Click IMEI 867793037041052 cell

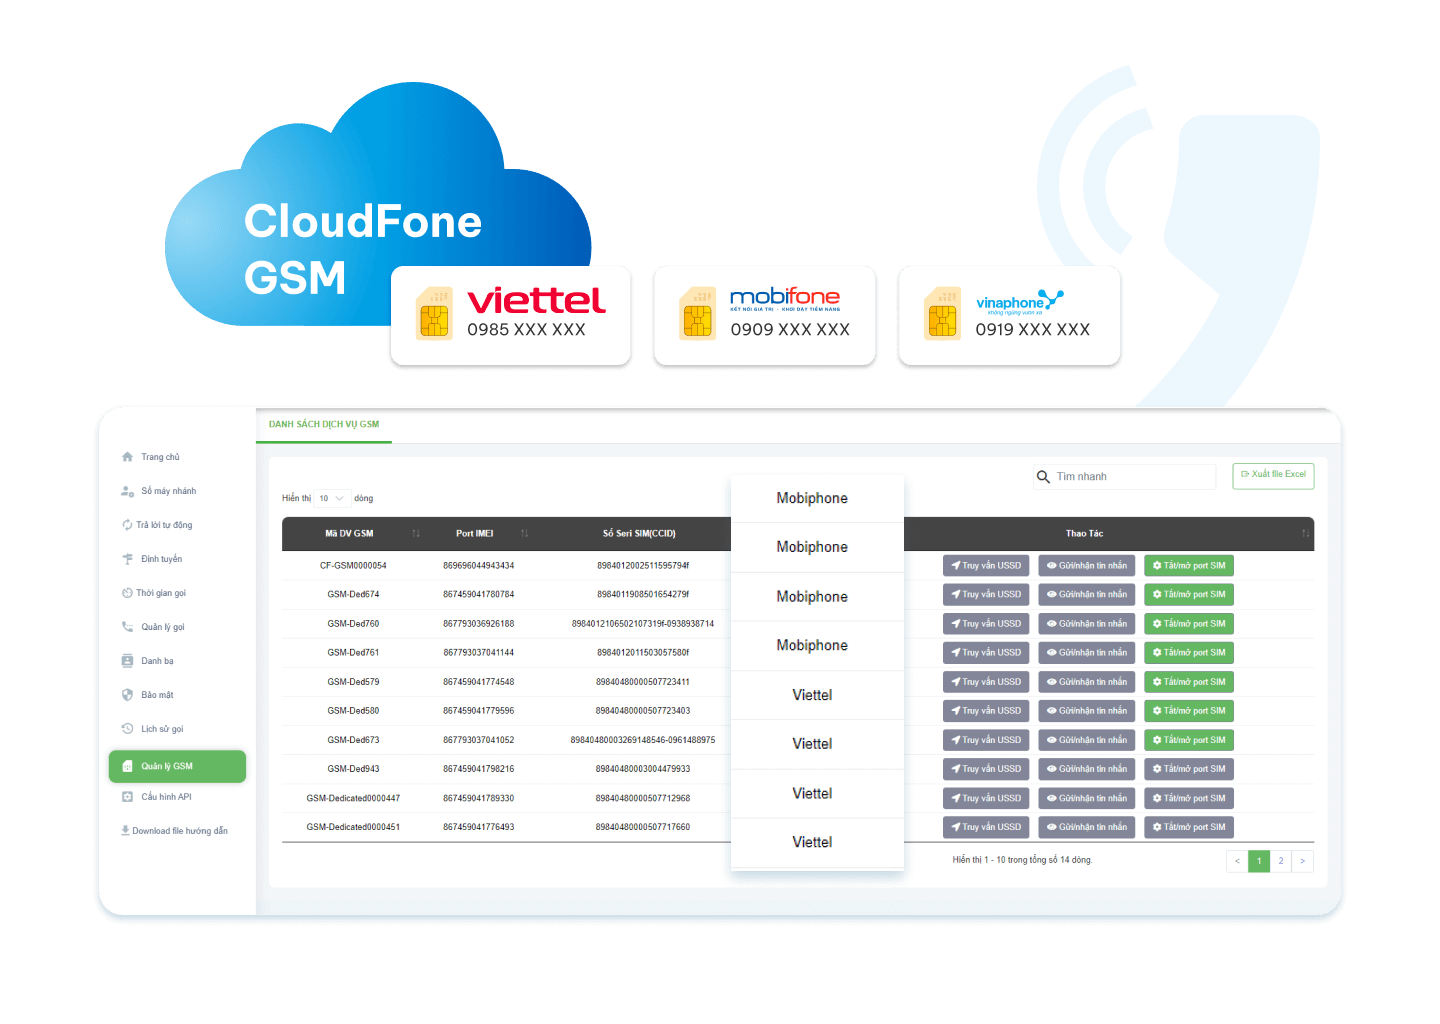[479, 740]
